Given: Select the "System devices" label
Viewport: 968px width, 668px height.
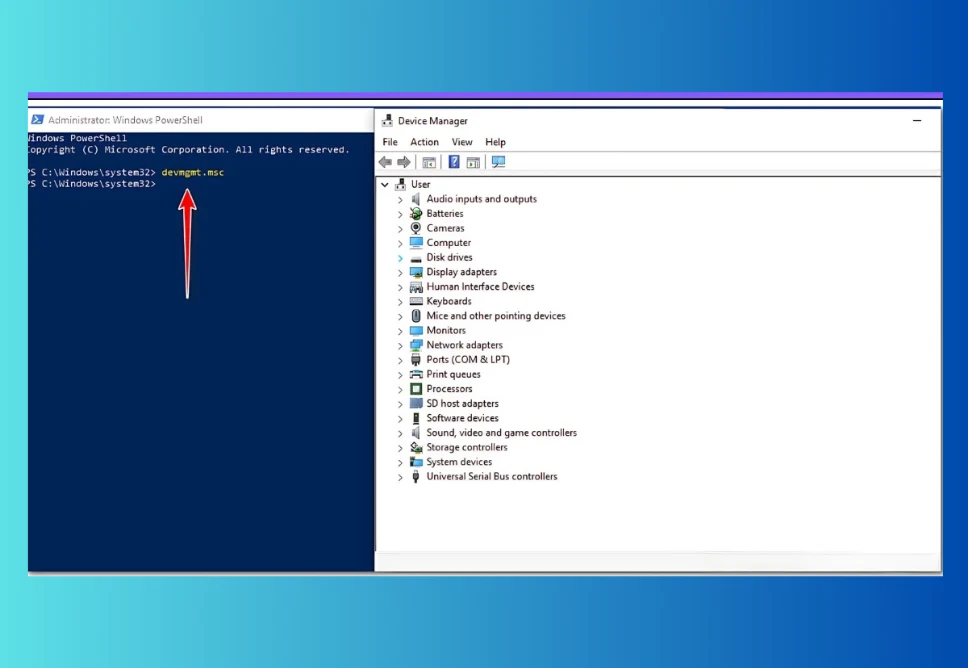Looking at the screenshot, I should [x=459, y=462].
